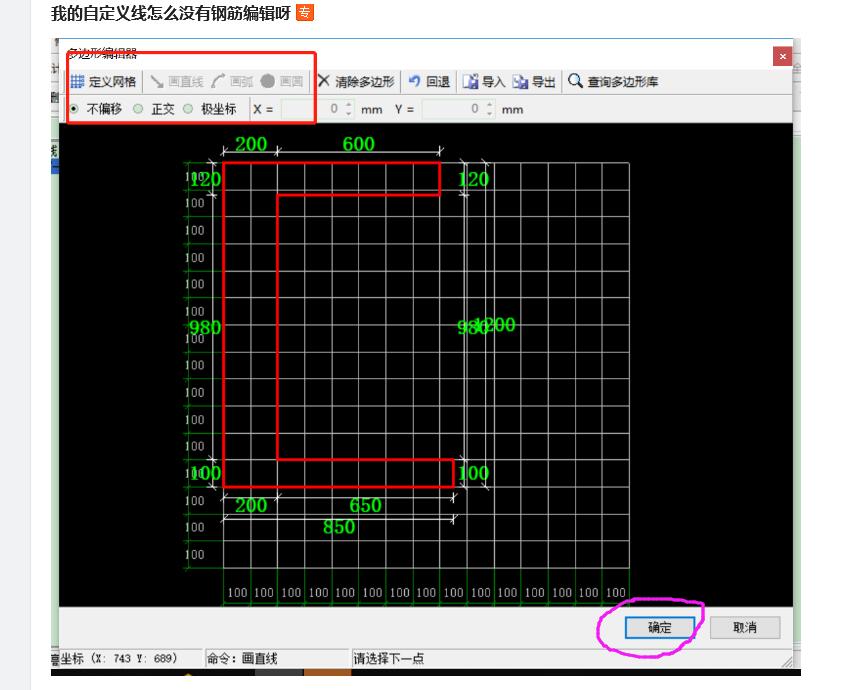855x690 pixels.
Task: Open 查询多边形库 polygon library search
Action: coord(613,82)
